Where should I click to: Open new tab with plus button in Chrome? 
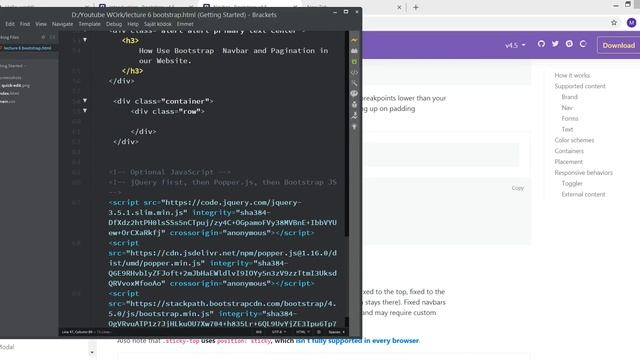pyautogui.click(x=416, y=7)
